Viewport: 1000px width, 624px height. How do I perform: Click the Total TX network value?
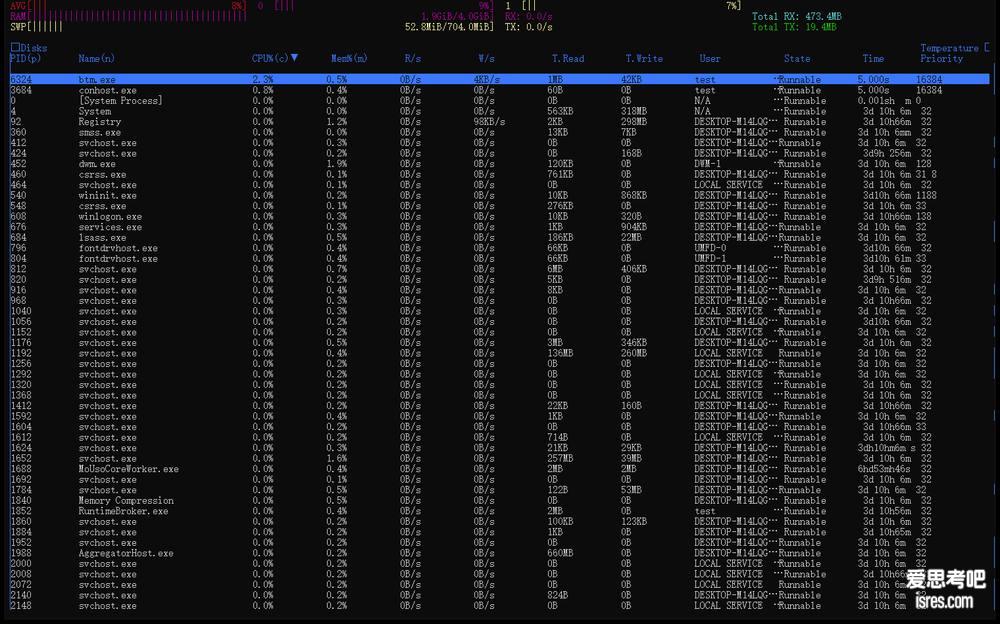tap(794, 27)
